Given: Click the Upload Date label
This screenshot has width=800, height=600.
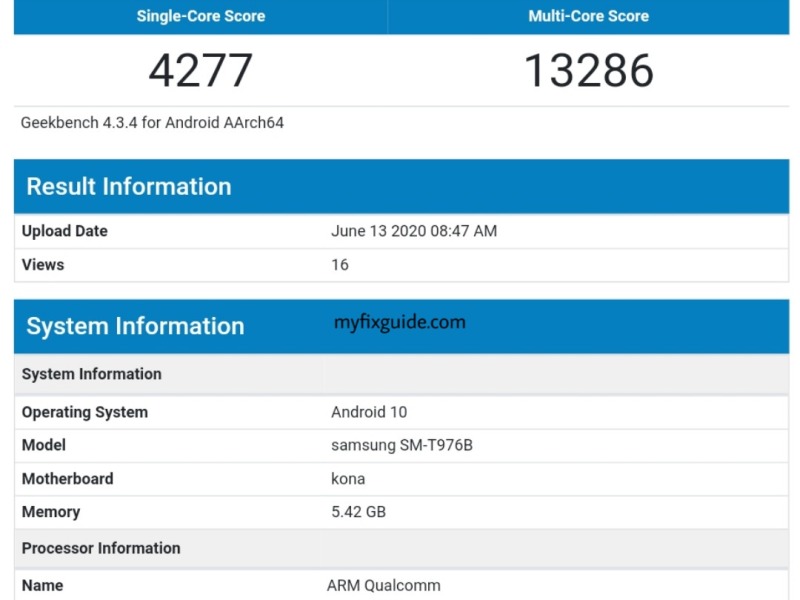Looking at the screenshot, I should coord(64,231).
